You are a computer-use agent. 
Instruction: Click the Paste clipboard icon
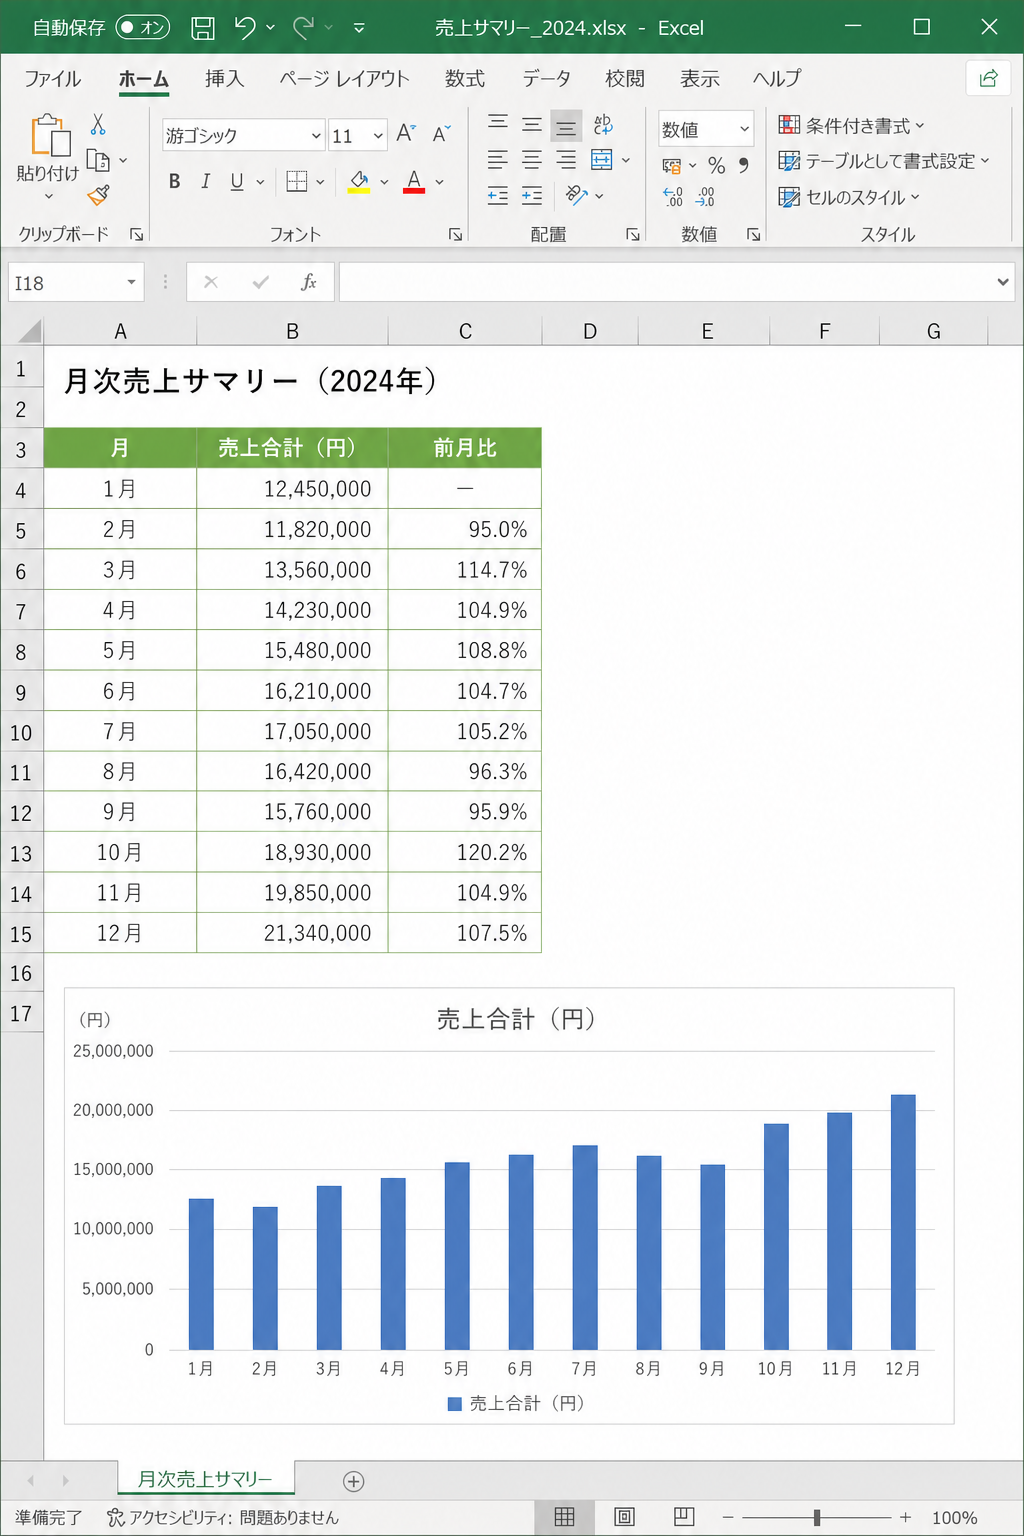tap(50, 136)
